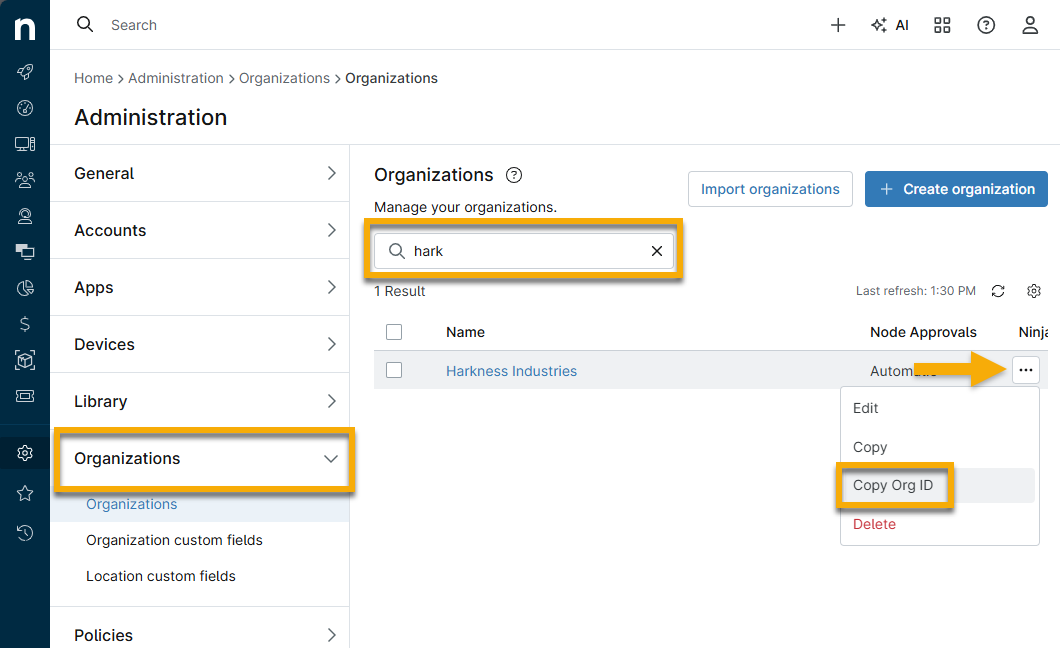The image size is (1060, 648).
Task: Open Recent history icon in sidebar
Action: click(25, 533)
